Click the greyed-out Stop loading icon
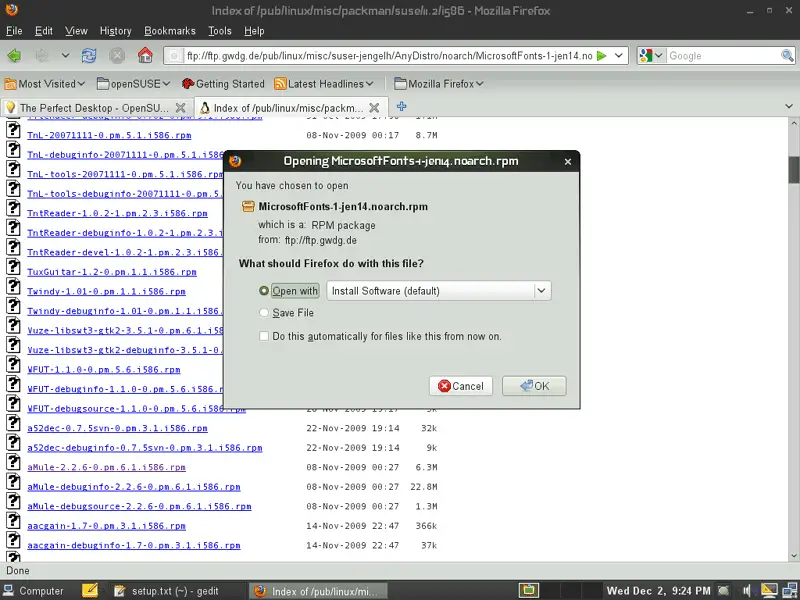Viewport: 800px width, 600px height. click(117, 56)
